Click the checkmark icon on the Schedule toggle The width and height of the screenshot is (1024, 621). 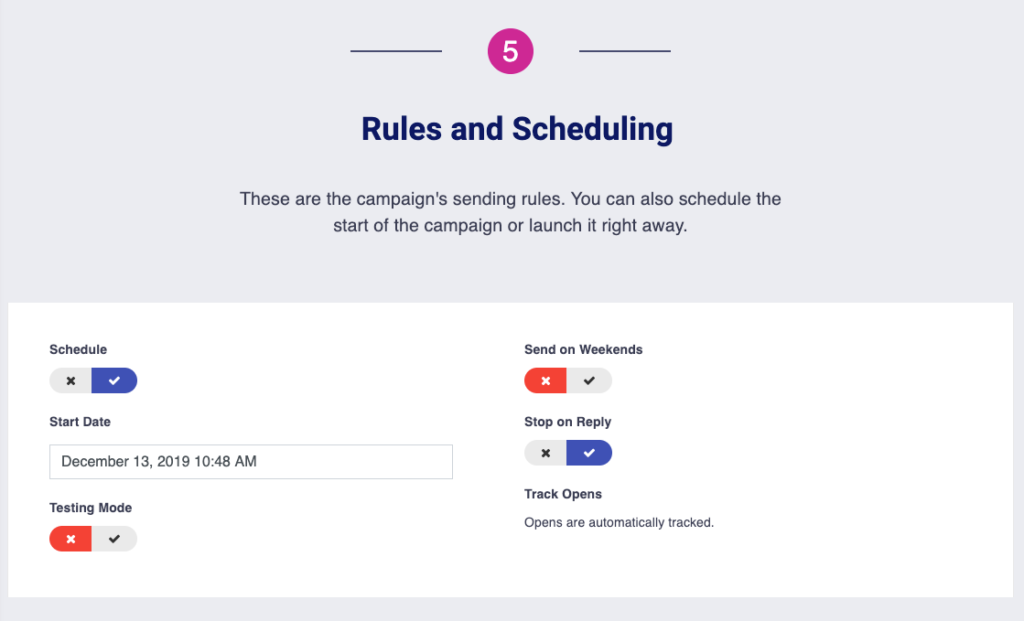(114, 380)
